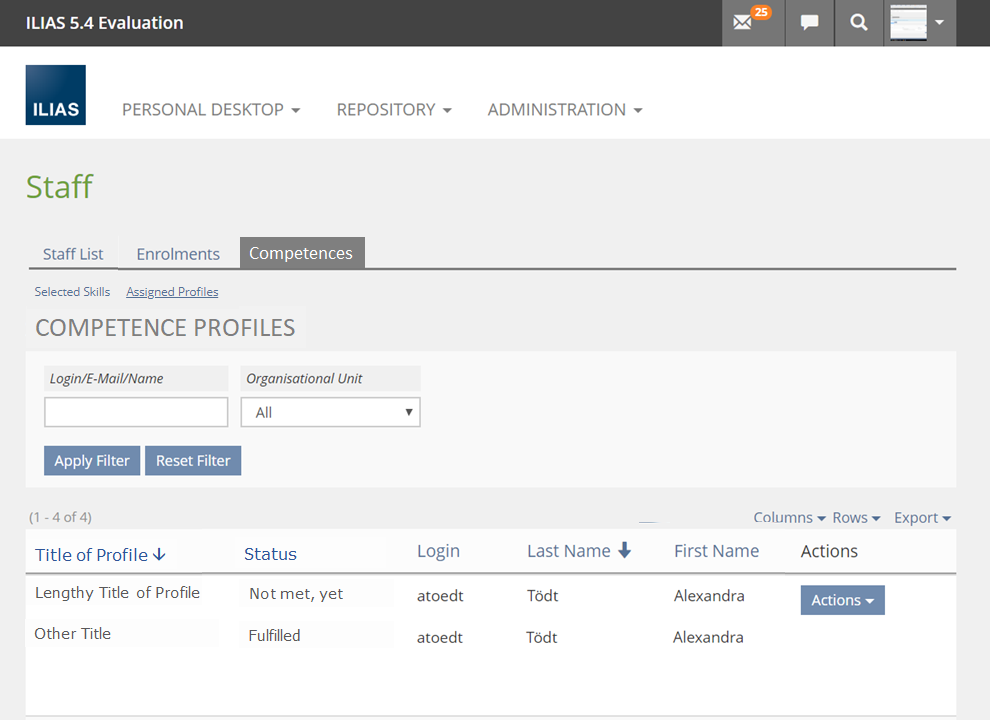Image resolution: width=990 pixels, height=720 pixels.
Task: Select the Competences tab
Action: pyautogui.click(x=301, y=254)
